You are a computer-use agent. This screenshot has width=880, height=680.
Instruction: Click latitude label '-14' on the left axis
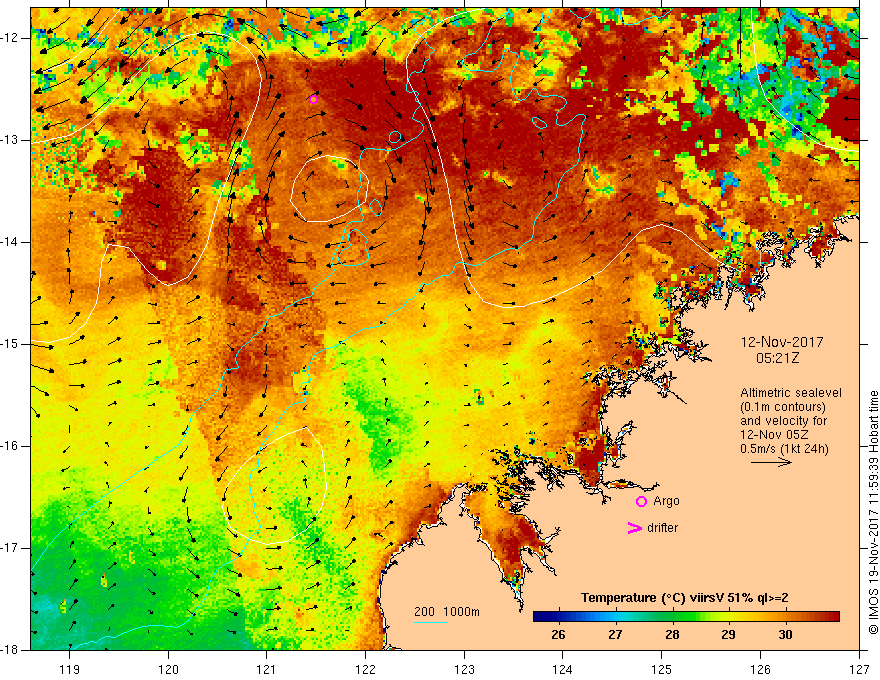click(x=10, y=242)
